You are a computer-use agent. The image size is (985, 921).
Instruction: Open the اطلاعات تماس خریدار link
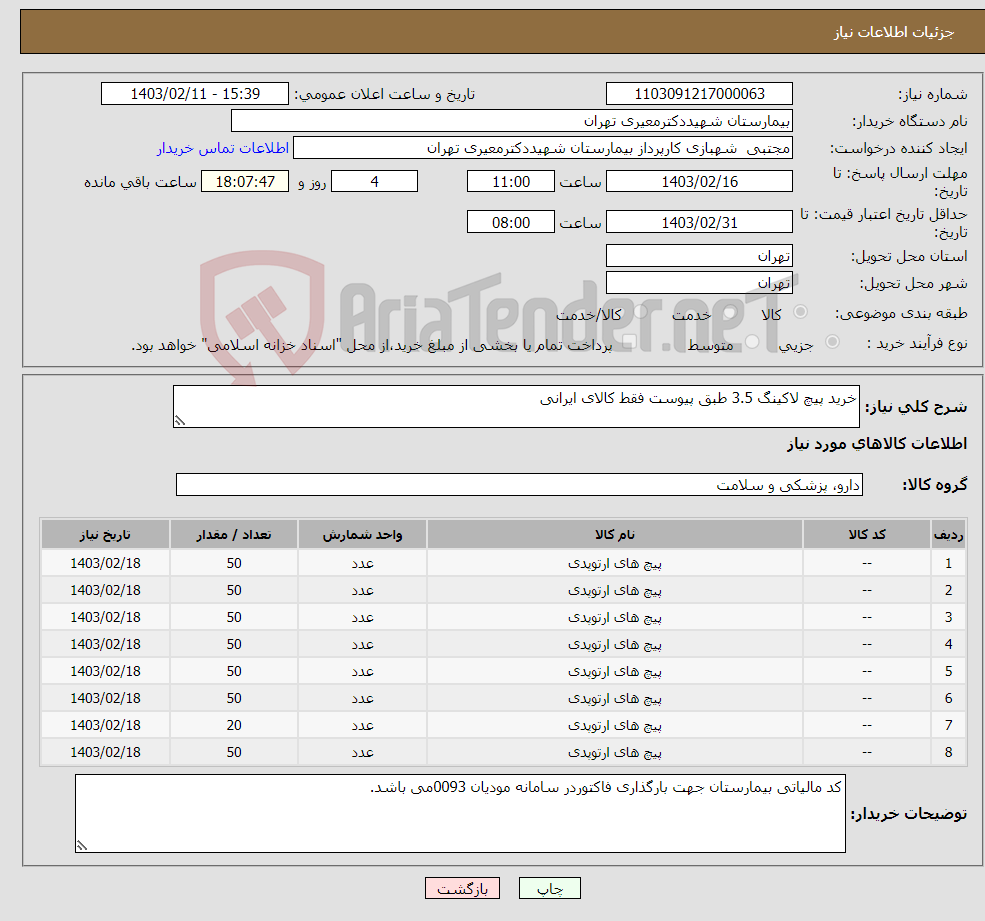(222, 148)
